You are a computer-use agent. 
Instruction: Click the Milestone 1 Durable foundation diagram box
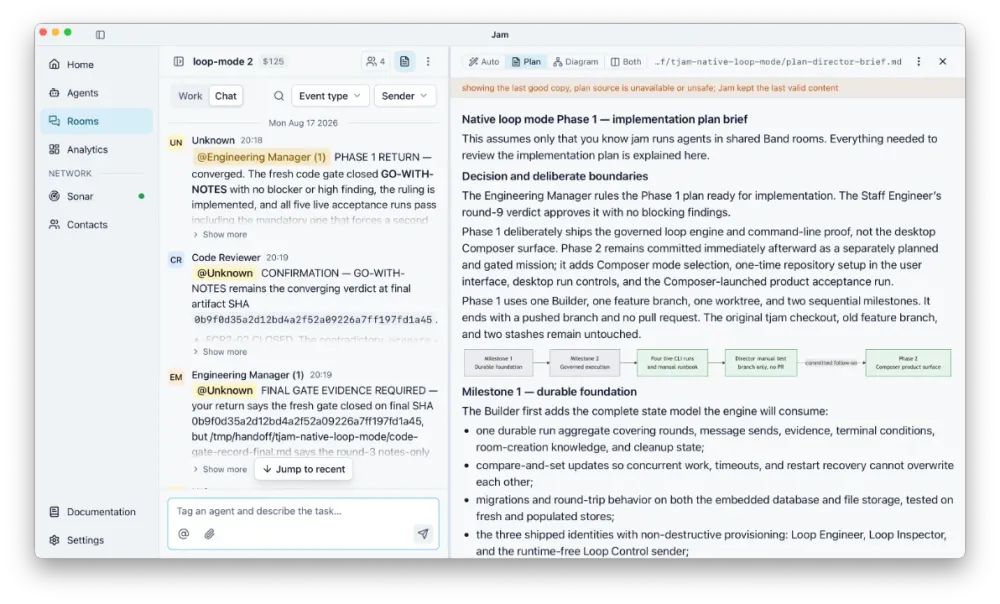point(498,363)
